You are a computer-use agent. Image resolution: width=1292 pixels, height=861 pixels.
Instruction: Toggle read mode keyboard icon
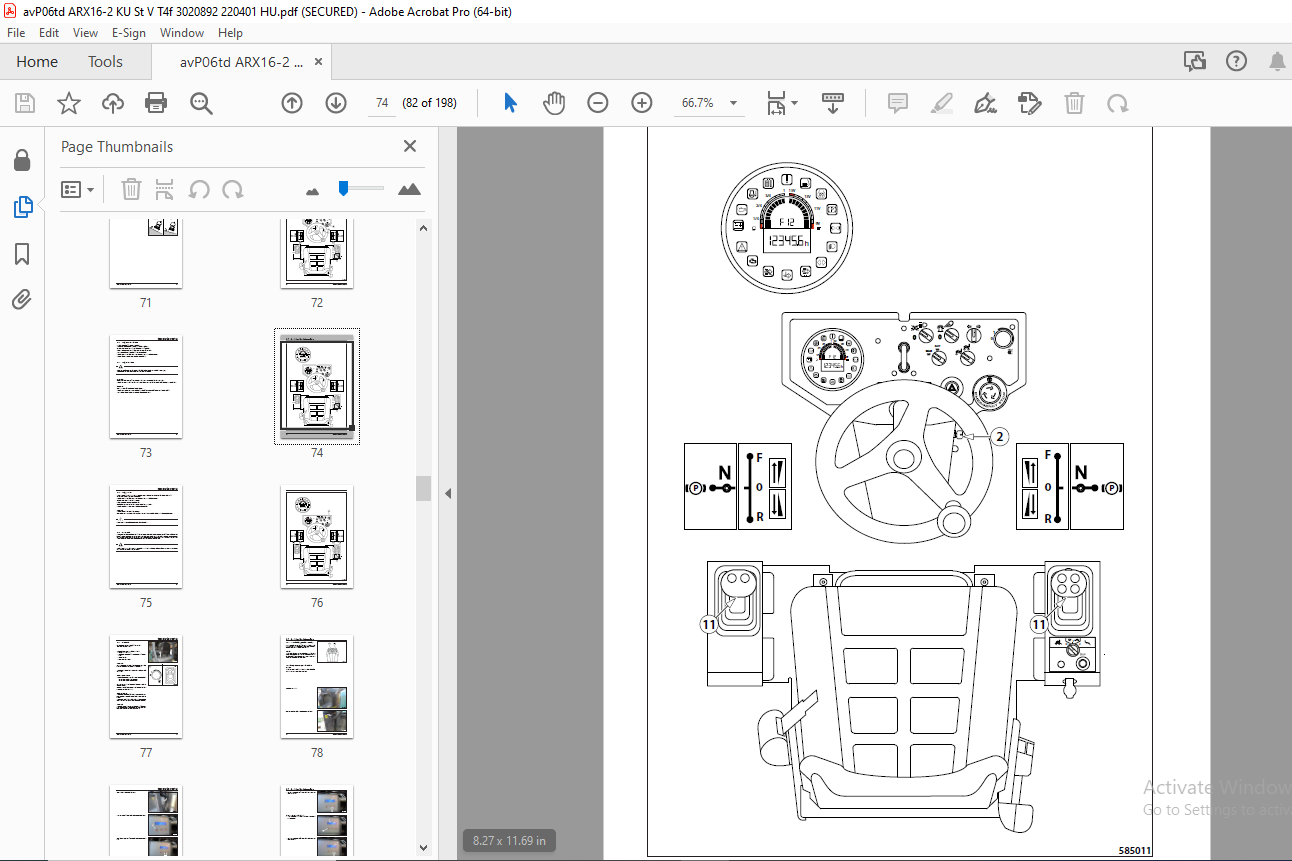point(833,103)
